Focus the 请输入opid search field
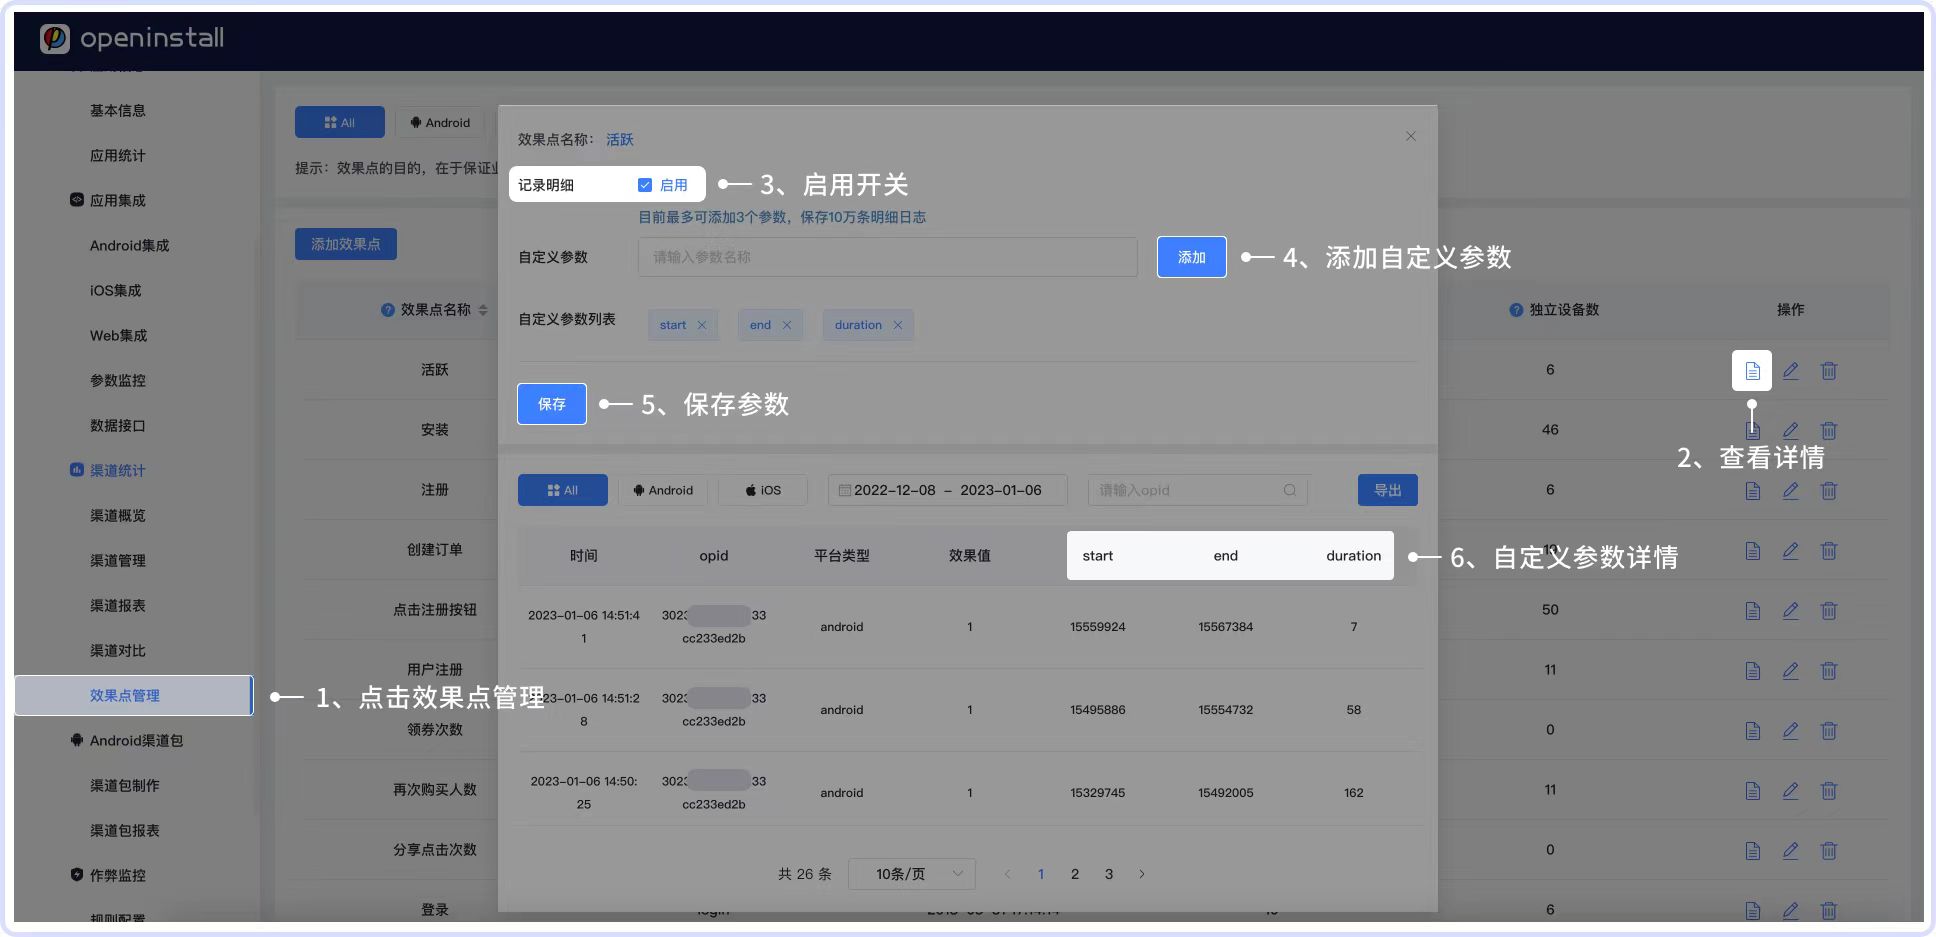The image size is (1936, 937). click(x=1198, y=490)
